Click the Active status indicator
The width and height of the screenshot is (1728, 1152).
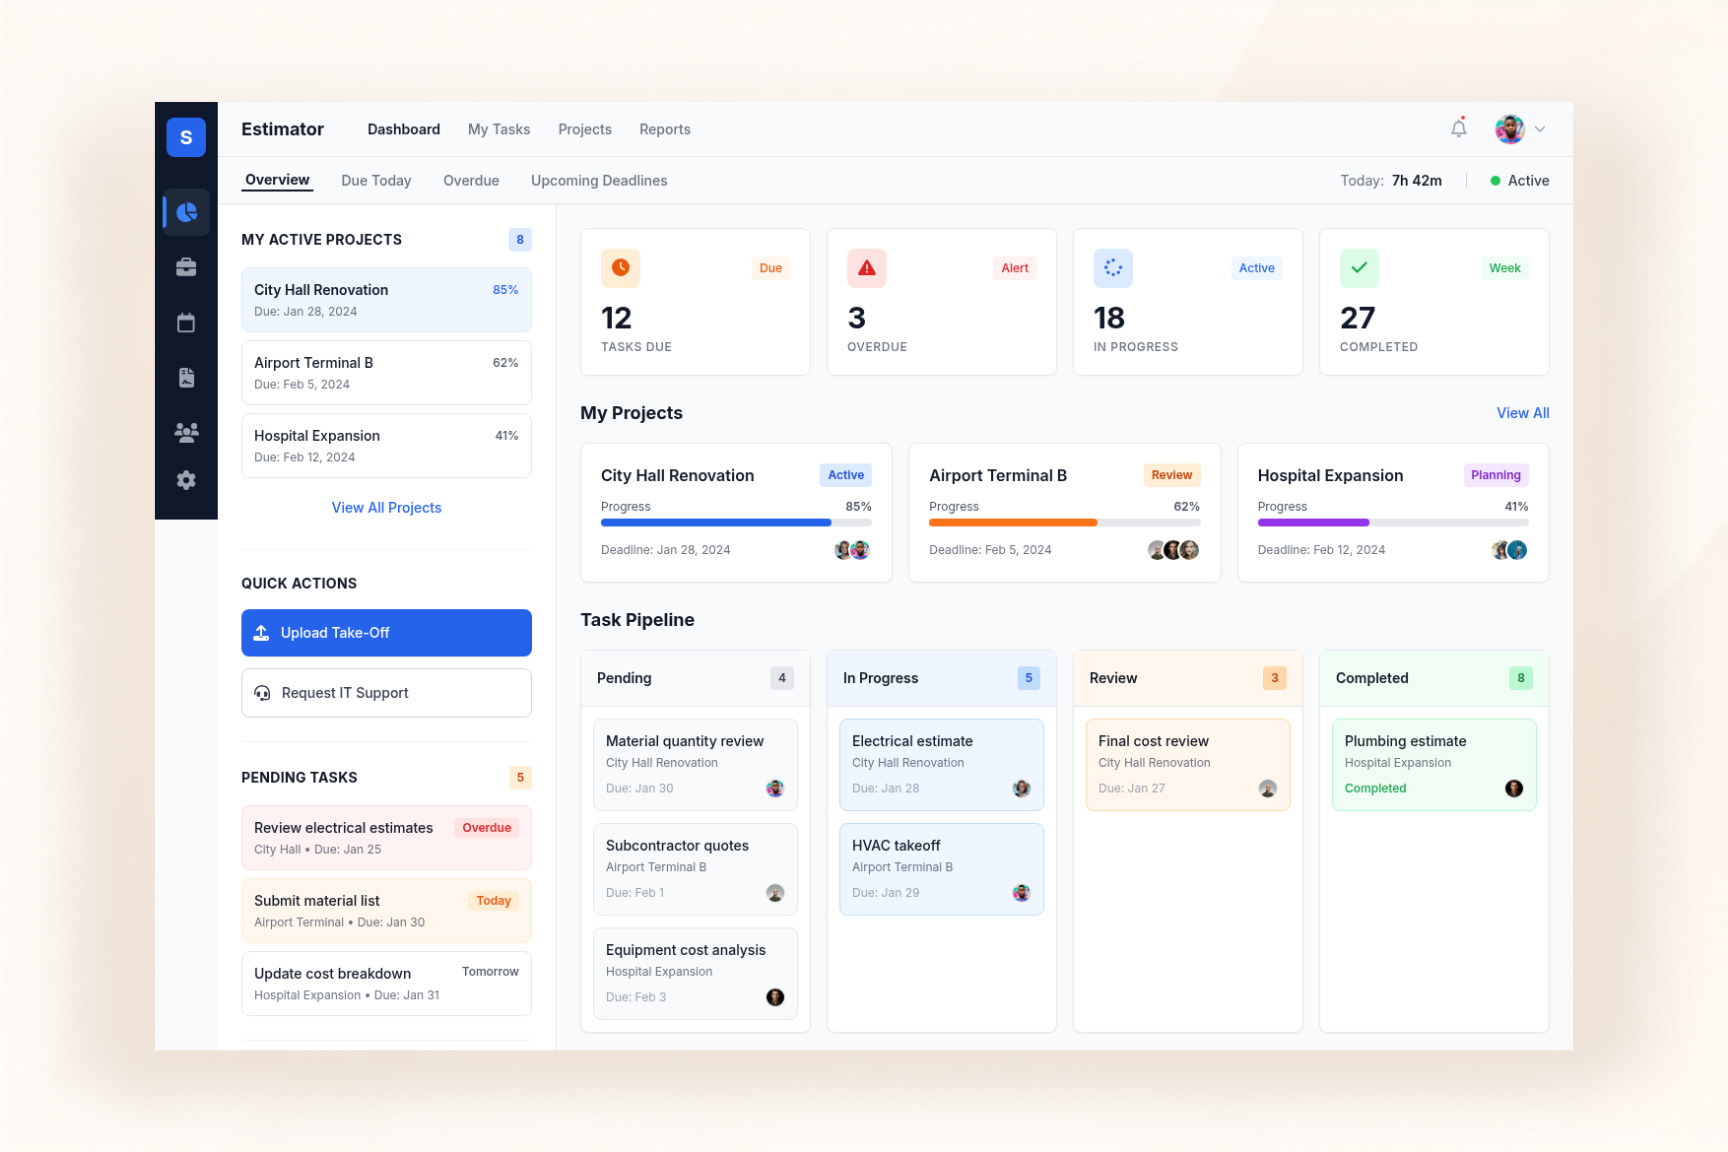click(x=1519, y=181)
